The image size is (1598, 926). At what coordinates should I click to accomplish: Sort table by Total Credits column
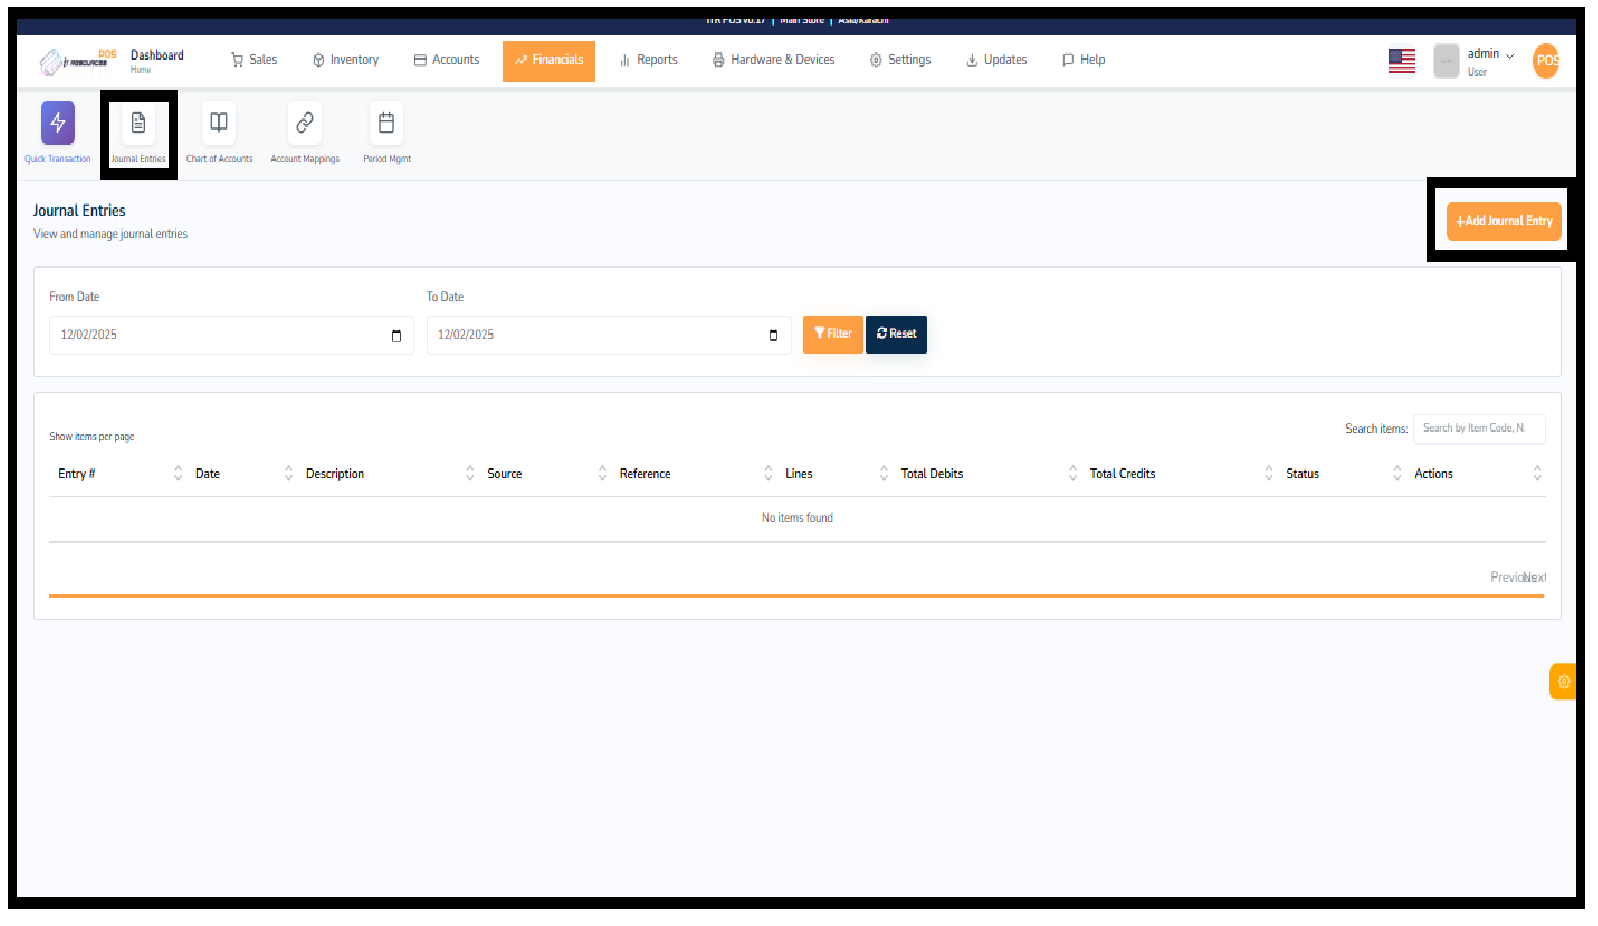pyautogui.click(x=1268, y=473)
